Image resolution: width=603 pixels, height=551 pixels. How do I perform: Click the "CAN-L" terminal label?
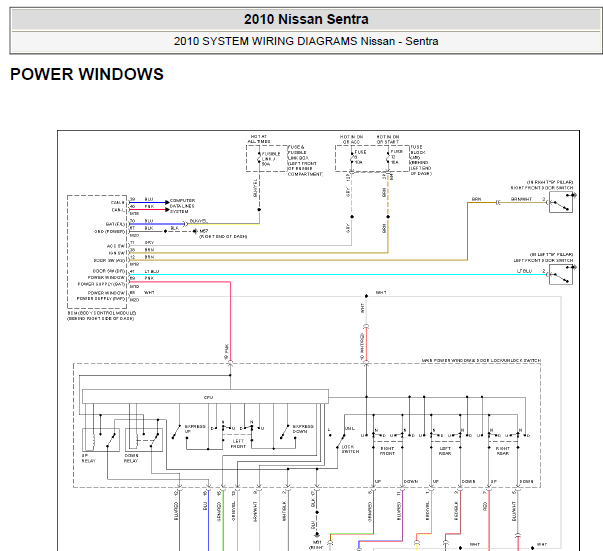pyautogui.click(x=118, y=210)
